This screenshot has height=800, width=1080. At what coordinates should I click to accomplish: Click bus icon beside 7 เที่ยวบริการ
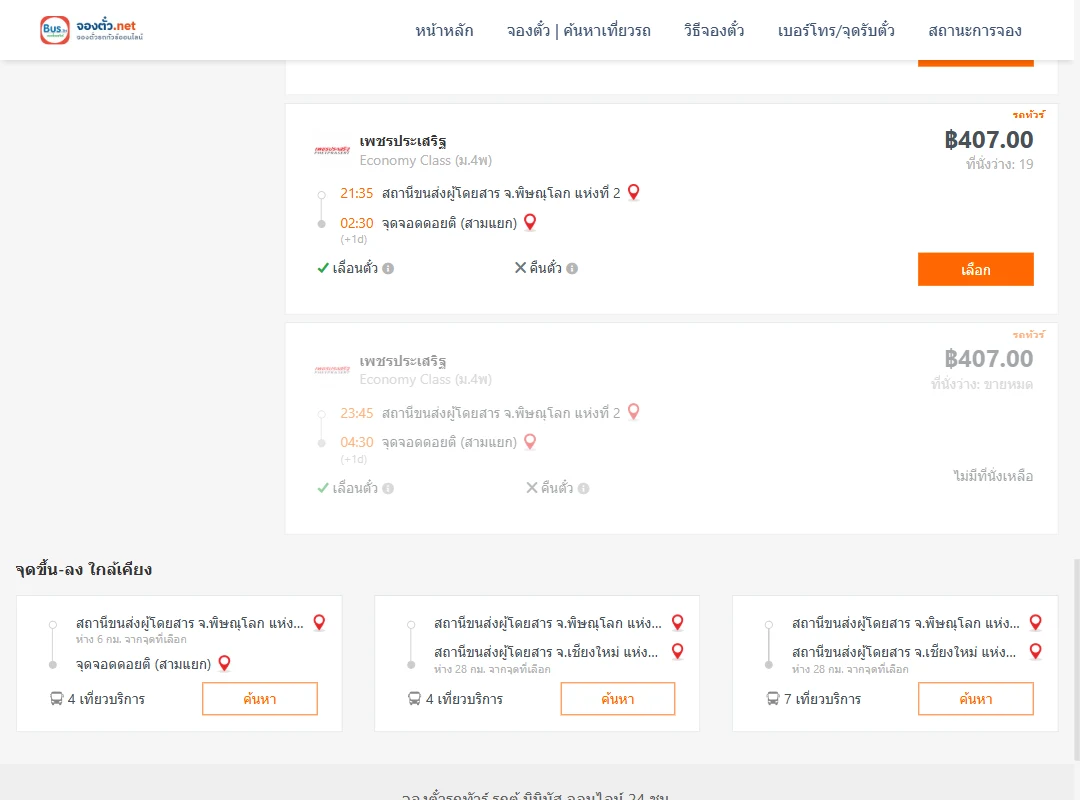(773, 699)
